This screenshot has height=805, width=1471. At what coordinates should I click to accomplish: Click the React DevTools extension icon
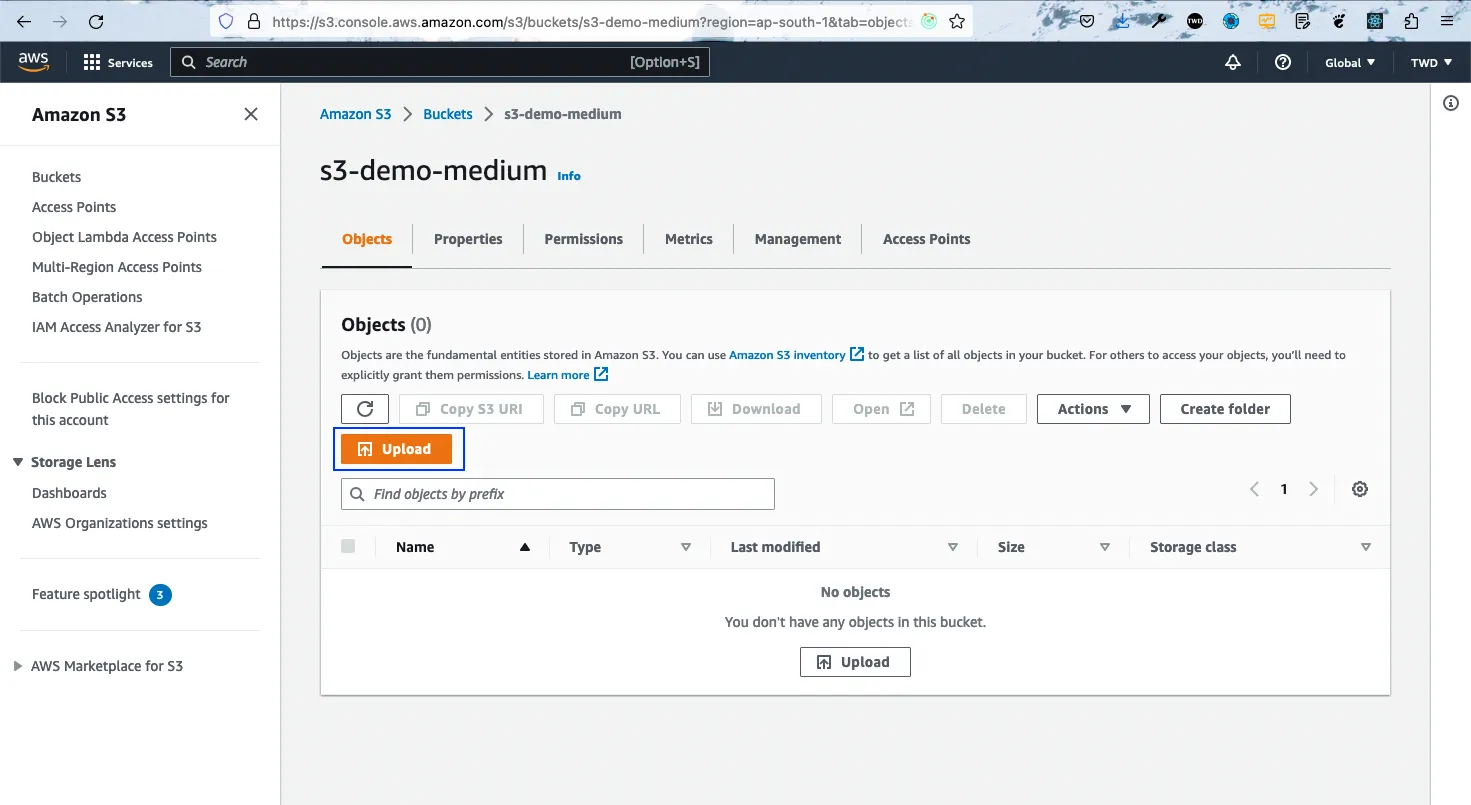(x=1375, y=21)
